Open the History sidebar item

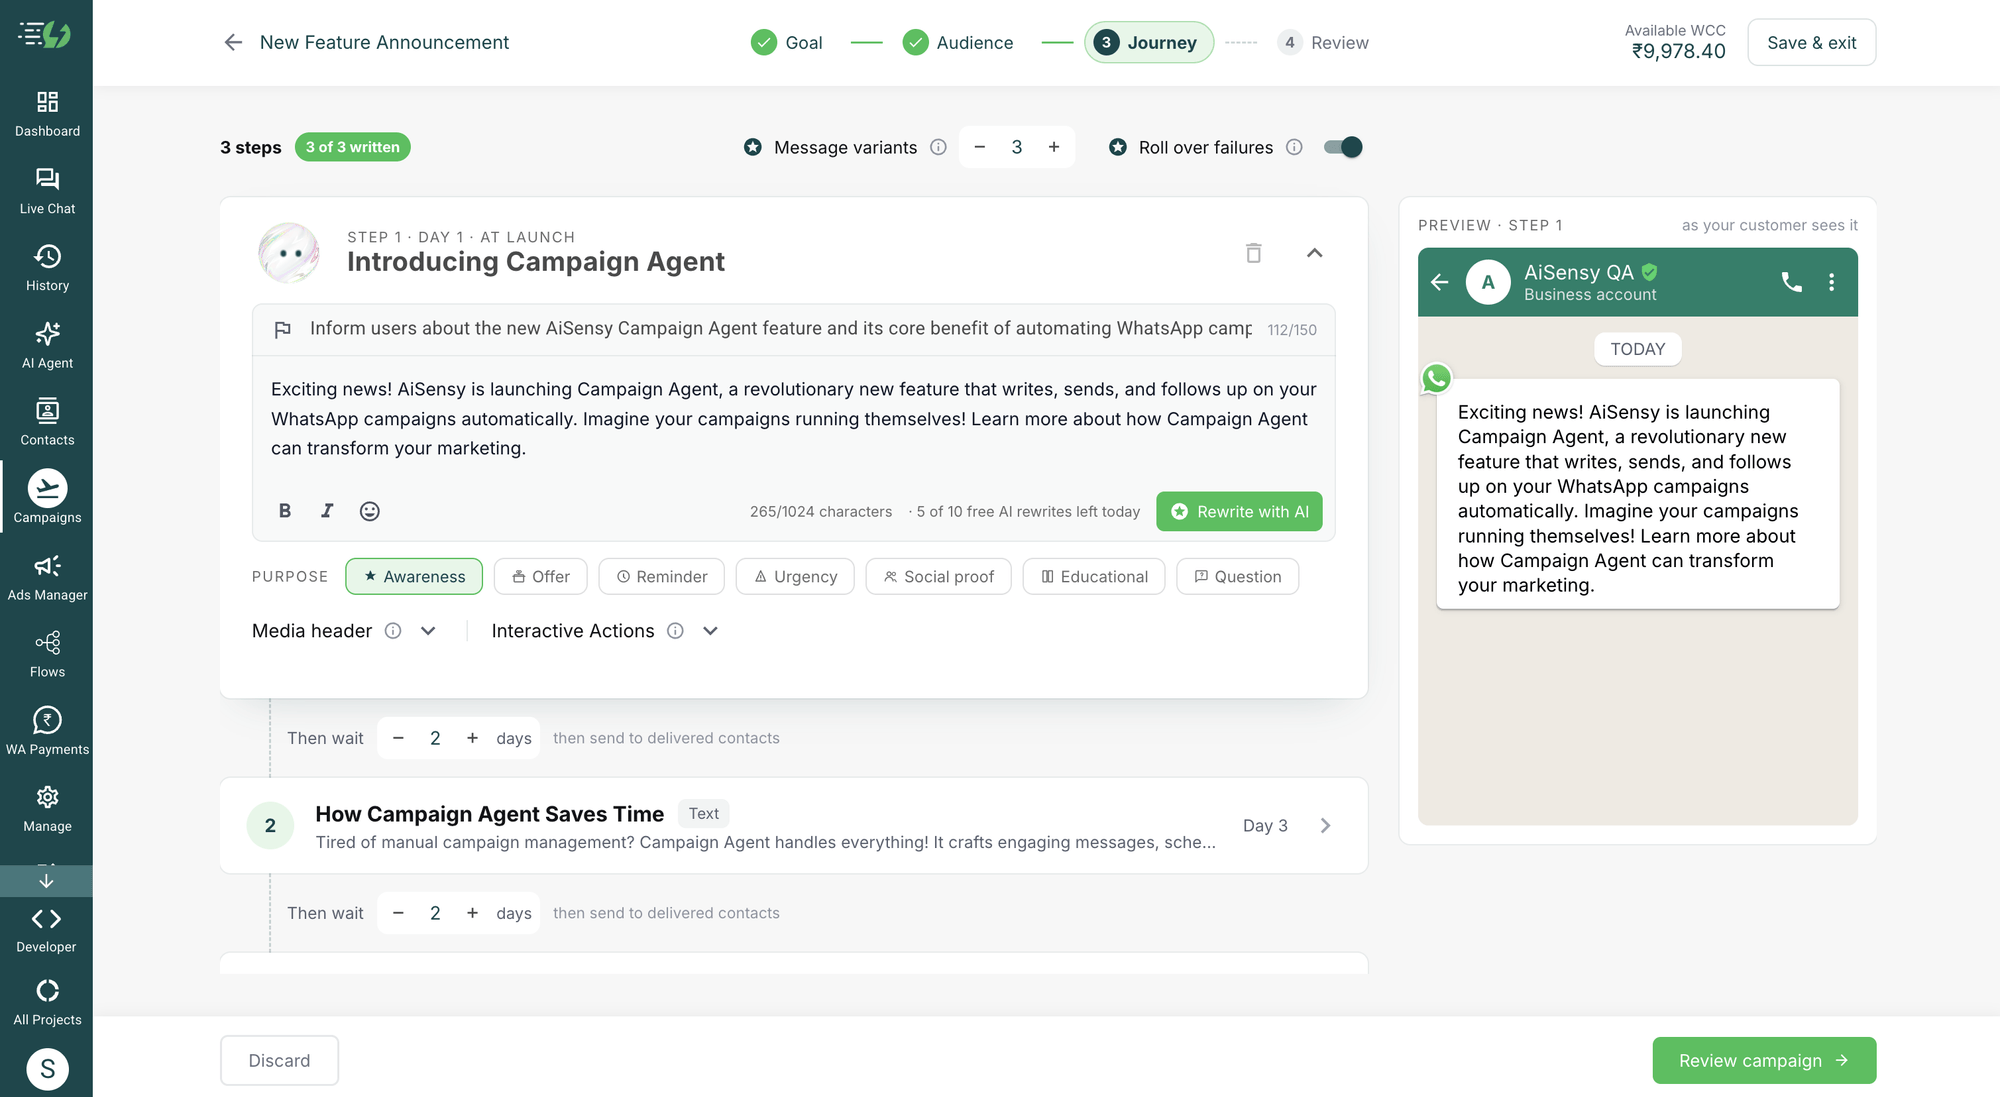pos(47,268)
